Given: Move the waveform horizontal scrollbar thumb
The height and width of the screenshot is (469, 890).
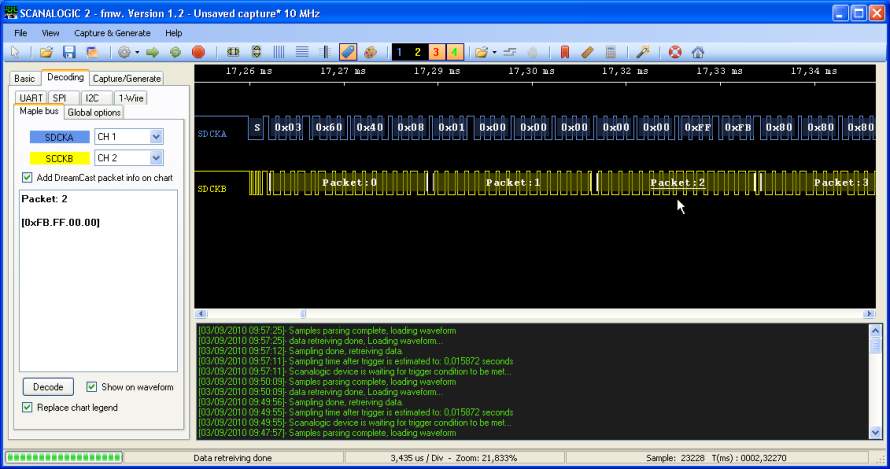Looking at the screenshot, I should point(303,313).
